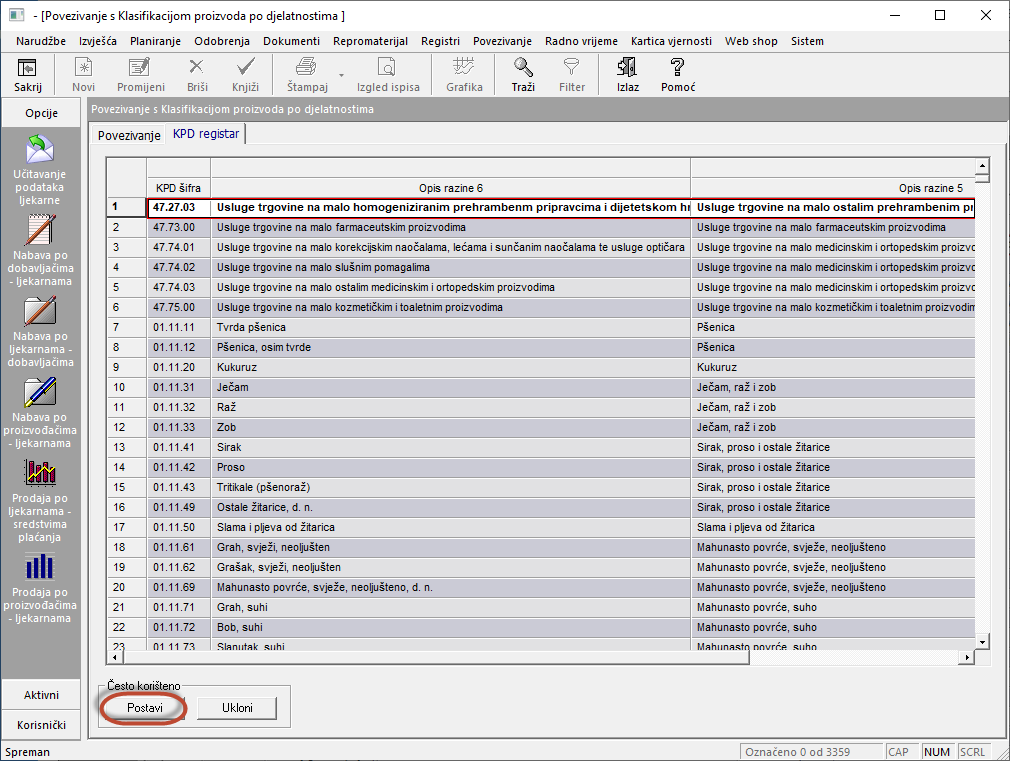
Task: Open the Izvješća menu
Action: click(x=98, y=41)
